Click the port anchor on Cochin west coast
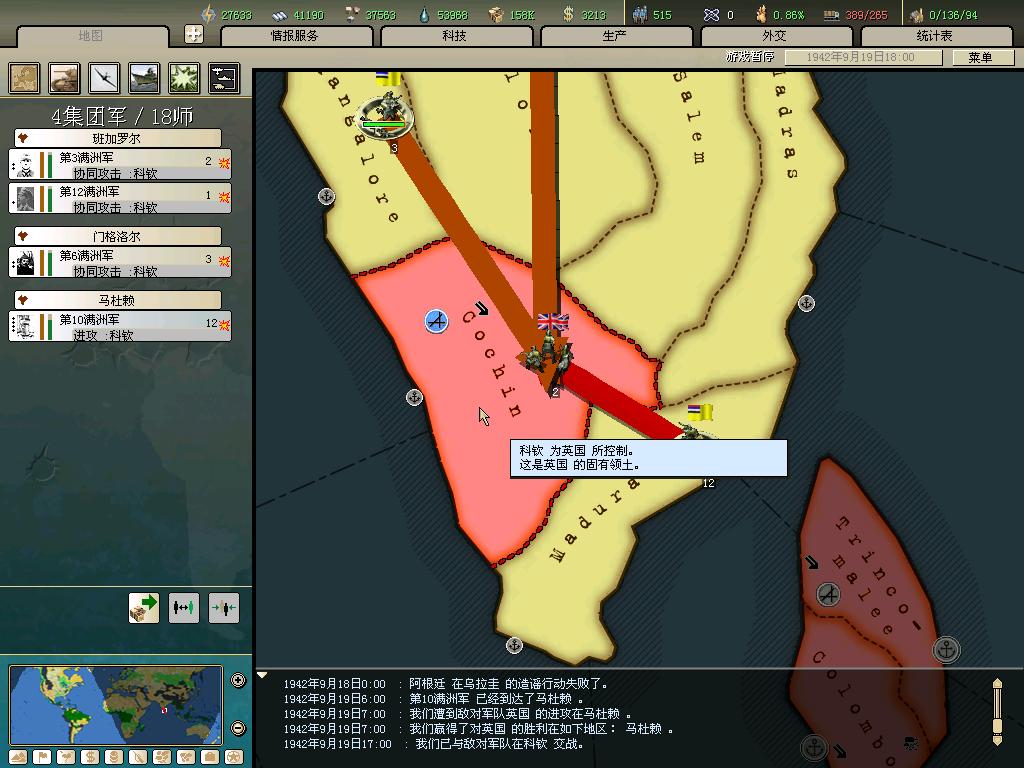 [x=414, y=397]
